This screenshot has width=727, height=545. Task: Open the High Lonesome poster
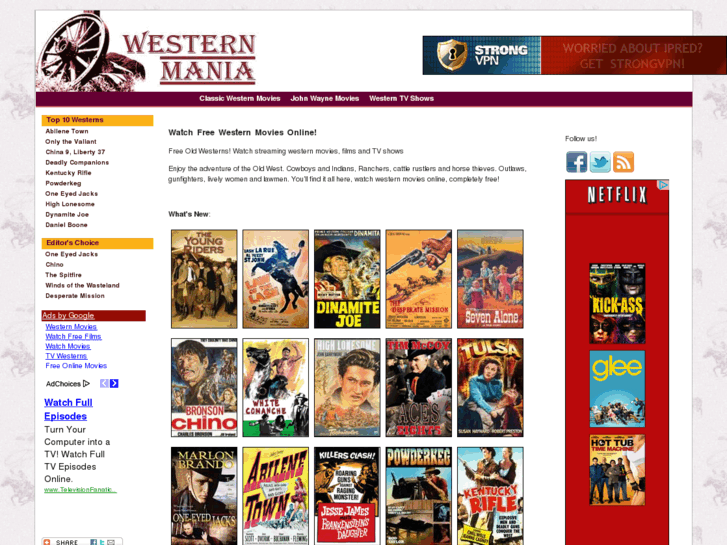347,387
